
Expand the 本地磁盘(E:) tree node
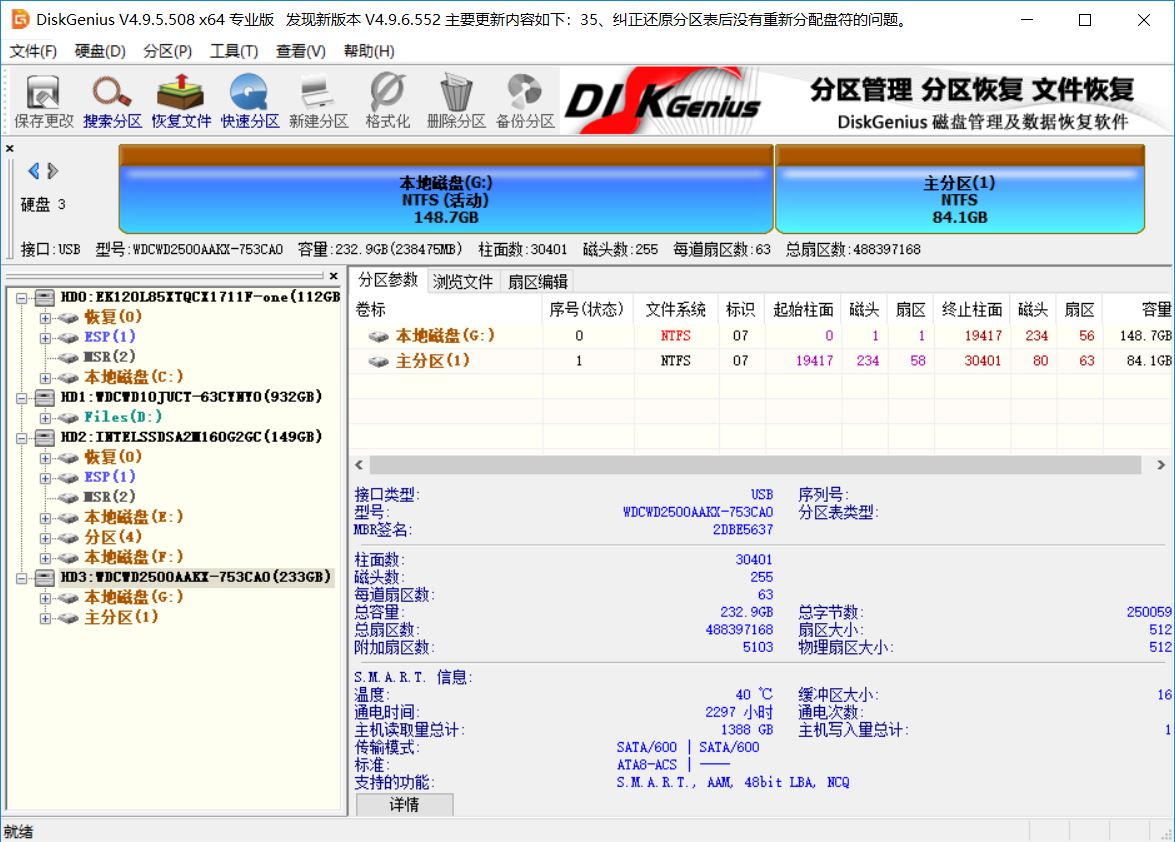(x=46, y=518)
